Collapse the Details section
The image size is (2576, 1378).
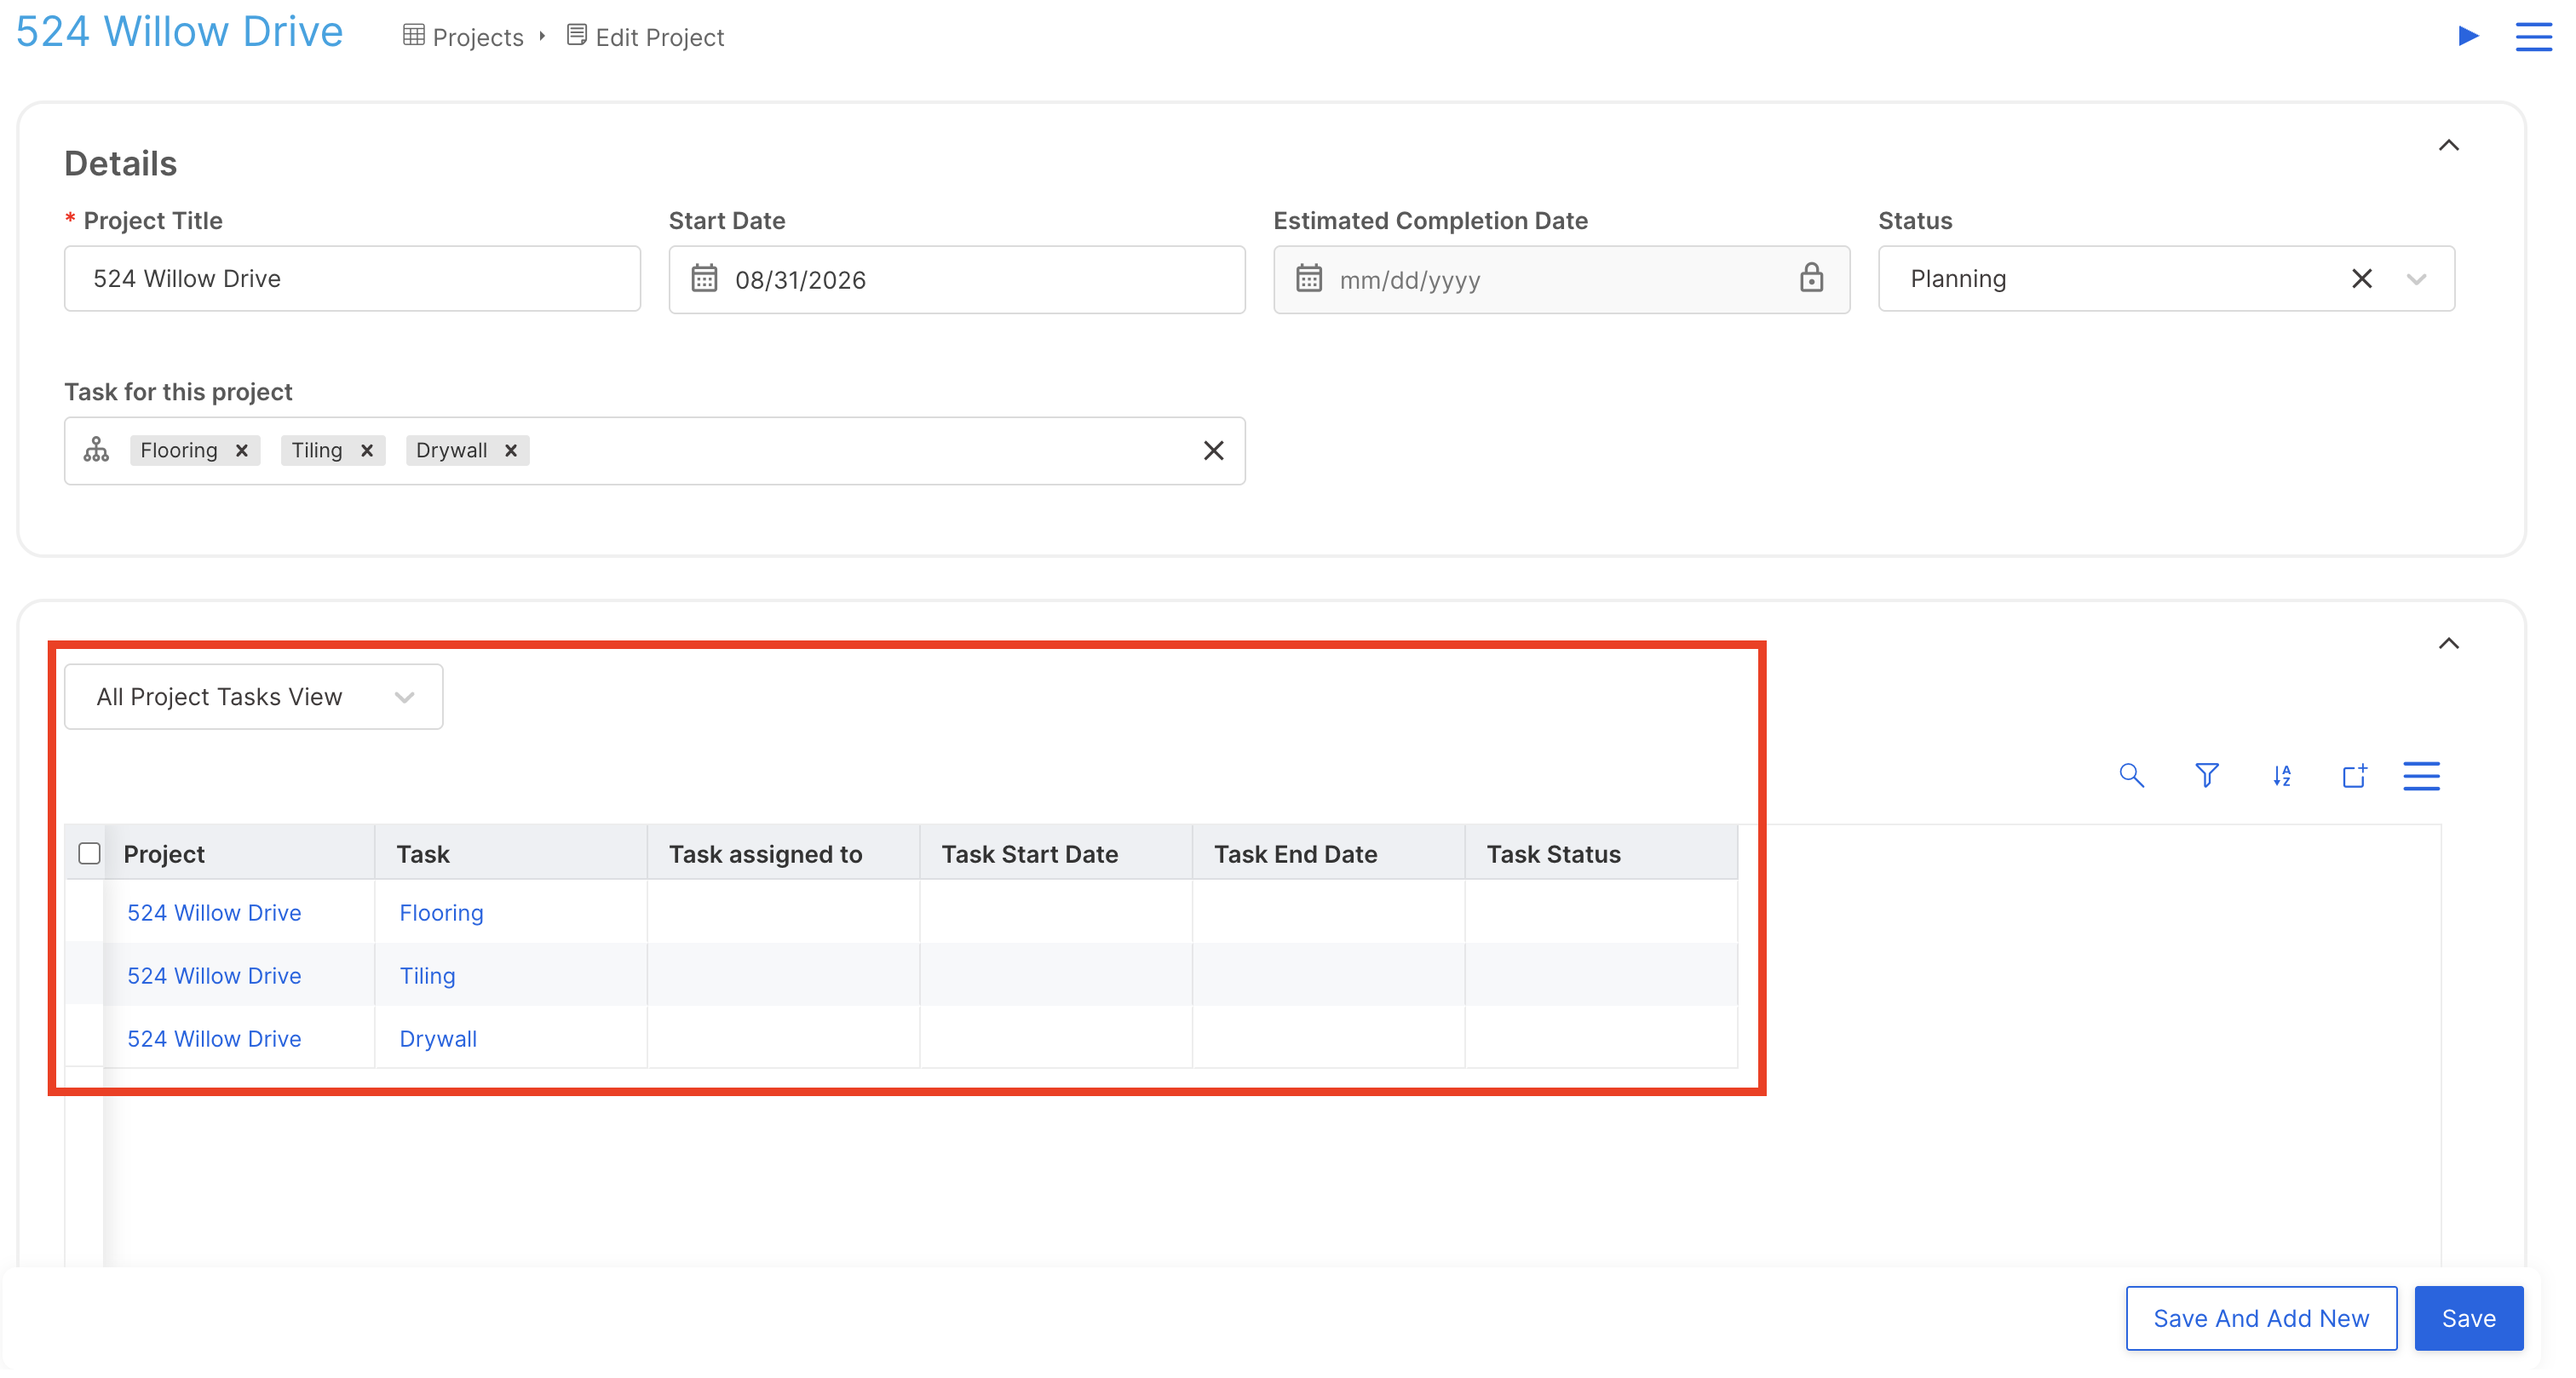point(2448,145)
